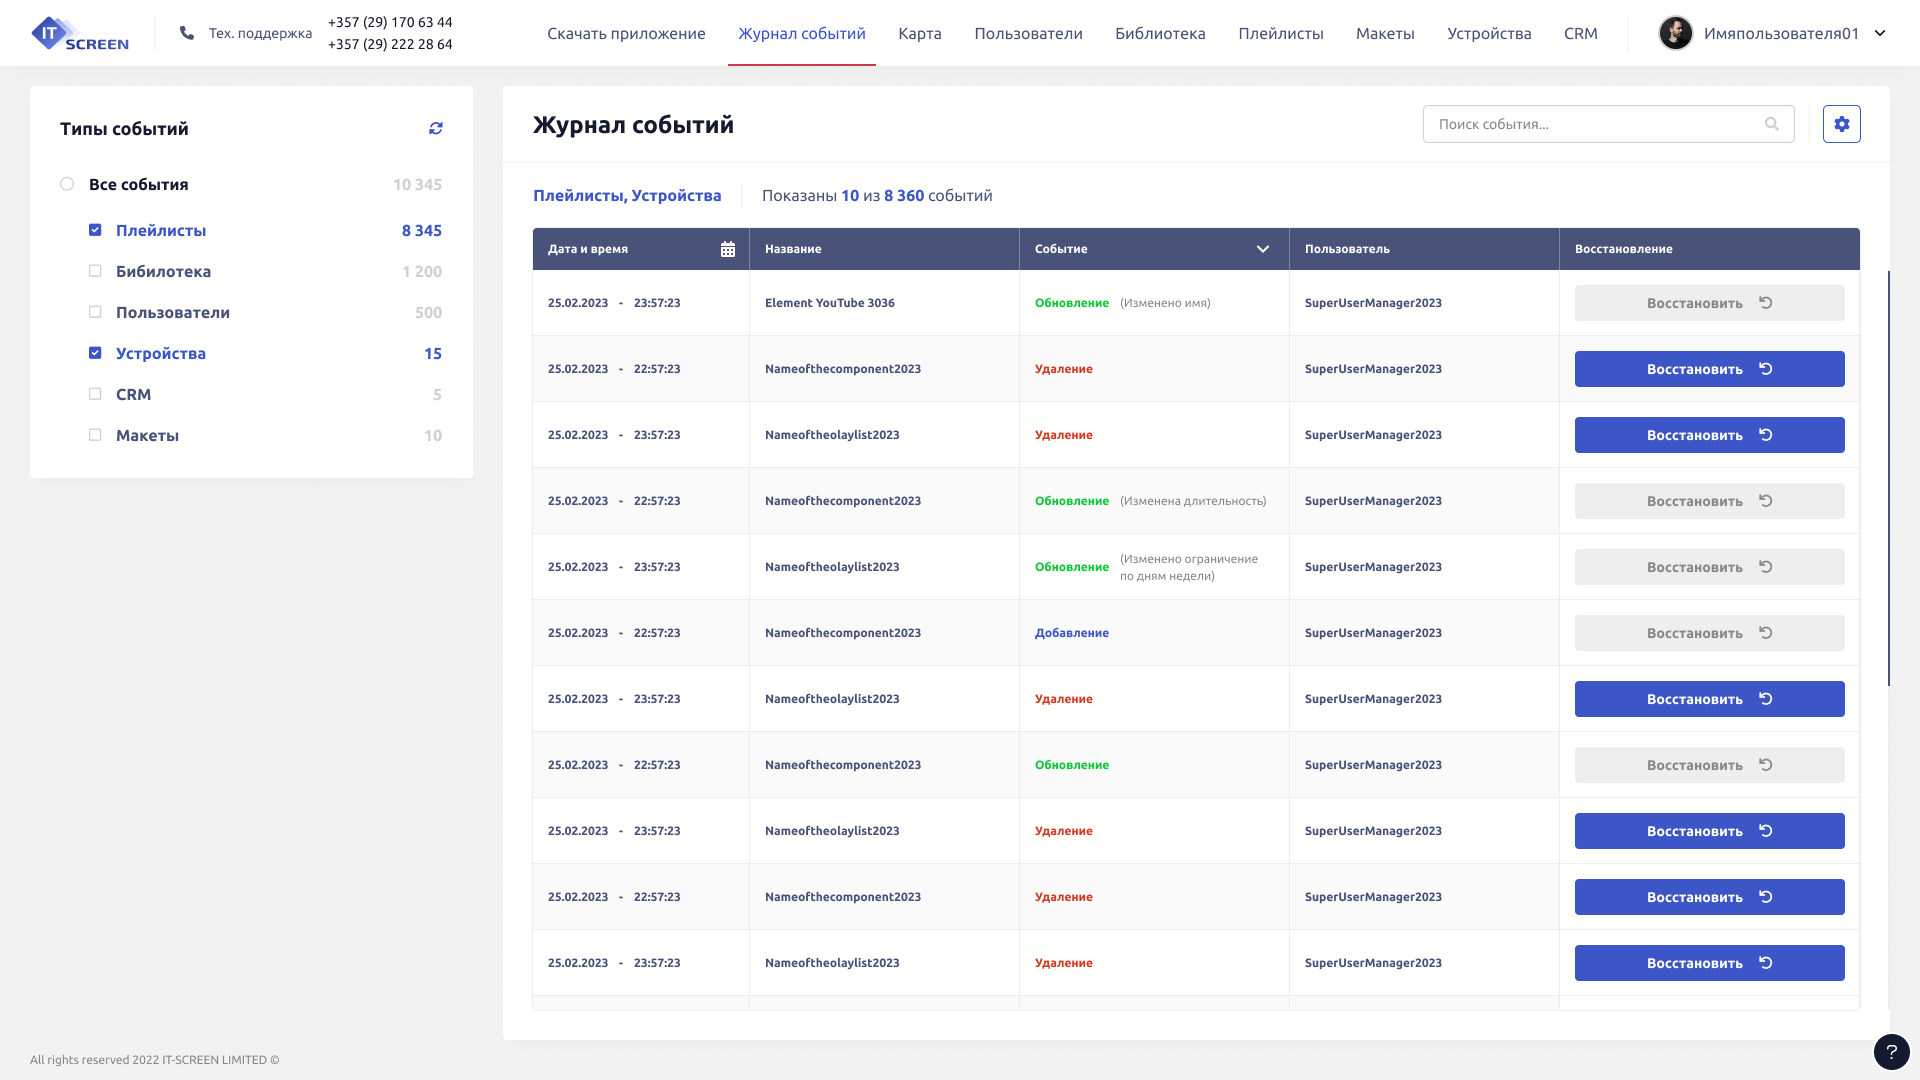Open the settings gear next to search
This screenshot has width=1920, height=1080.
1841,124
